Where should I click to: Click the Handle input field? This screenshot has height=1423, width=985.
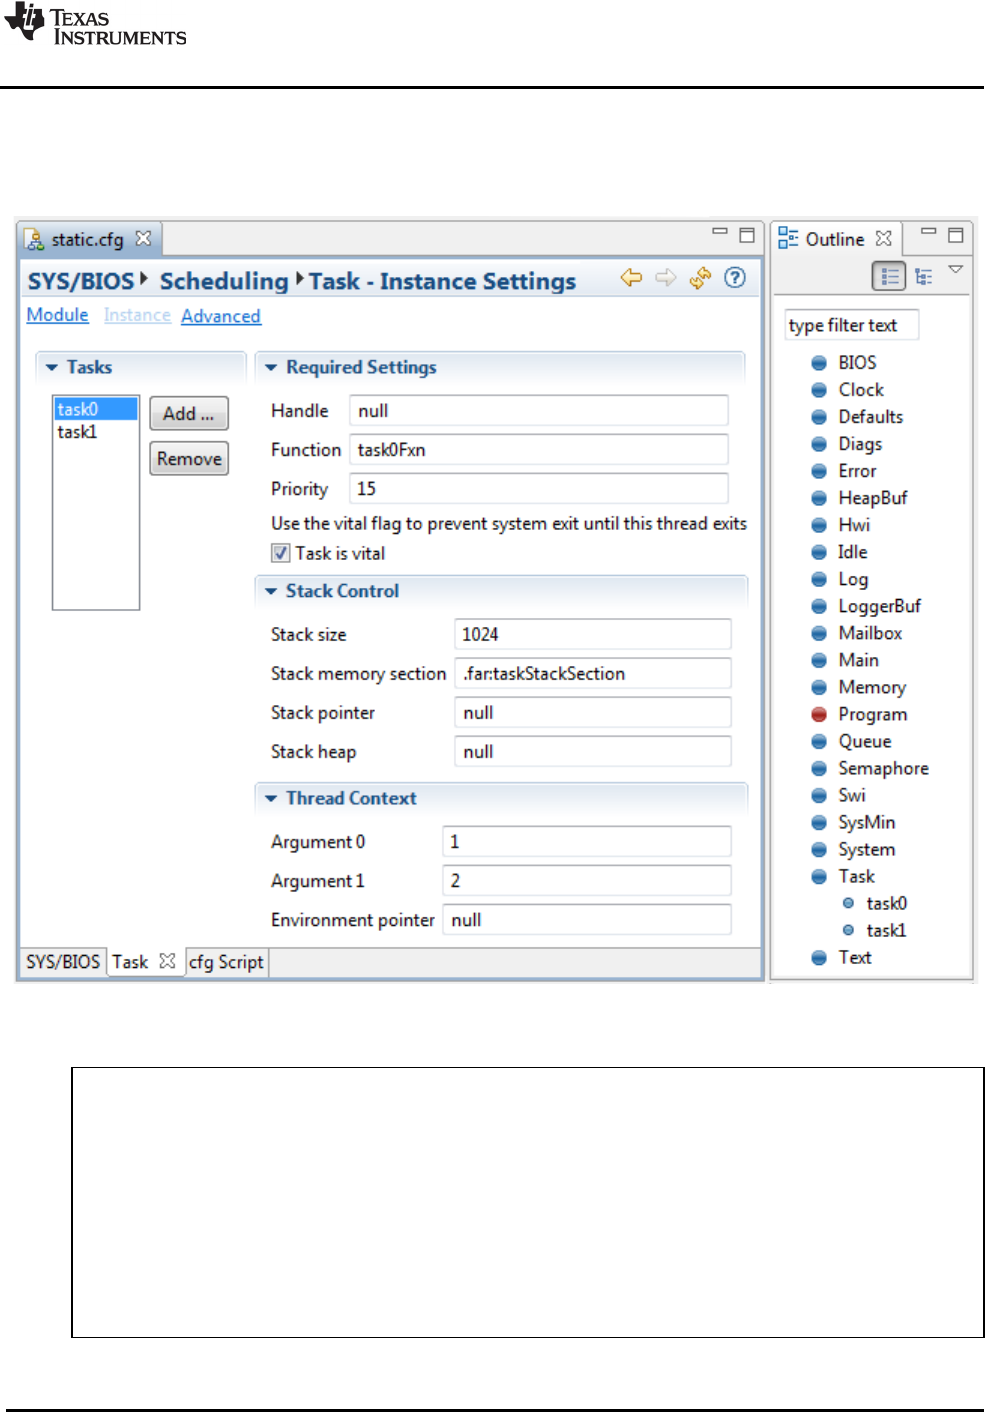tap(539, 411)
